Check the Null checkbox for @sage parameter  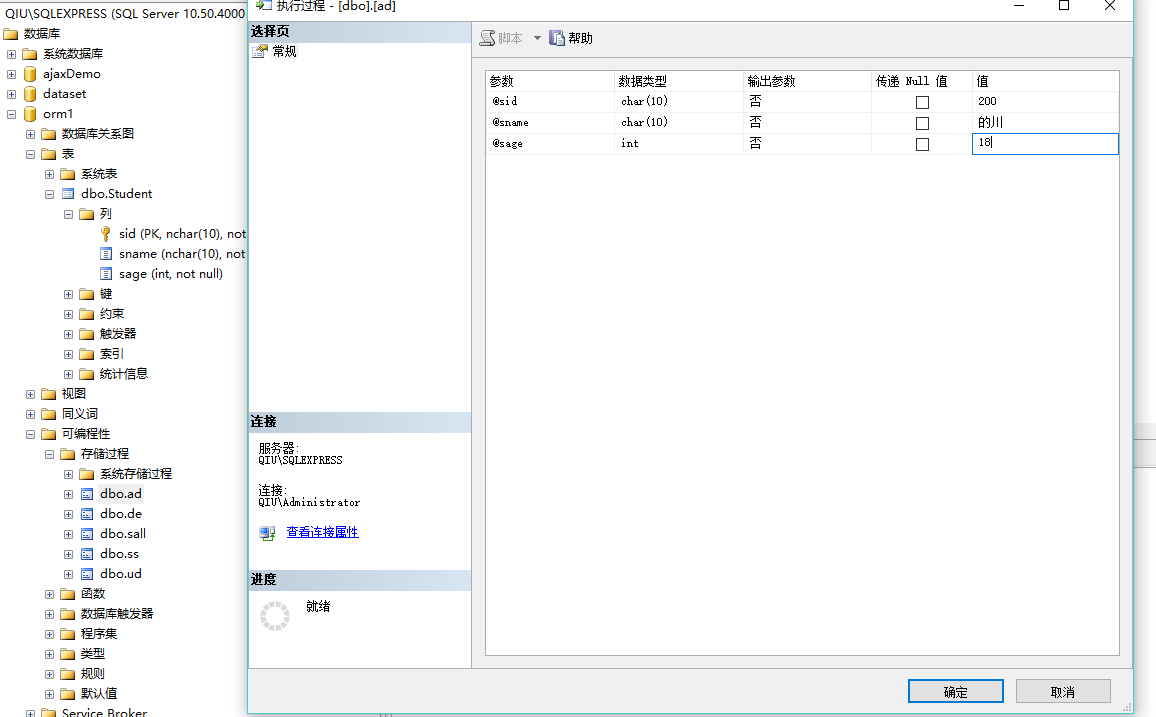coord(921,143)
